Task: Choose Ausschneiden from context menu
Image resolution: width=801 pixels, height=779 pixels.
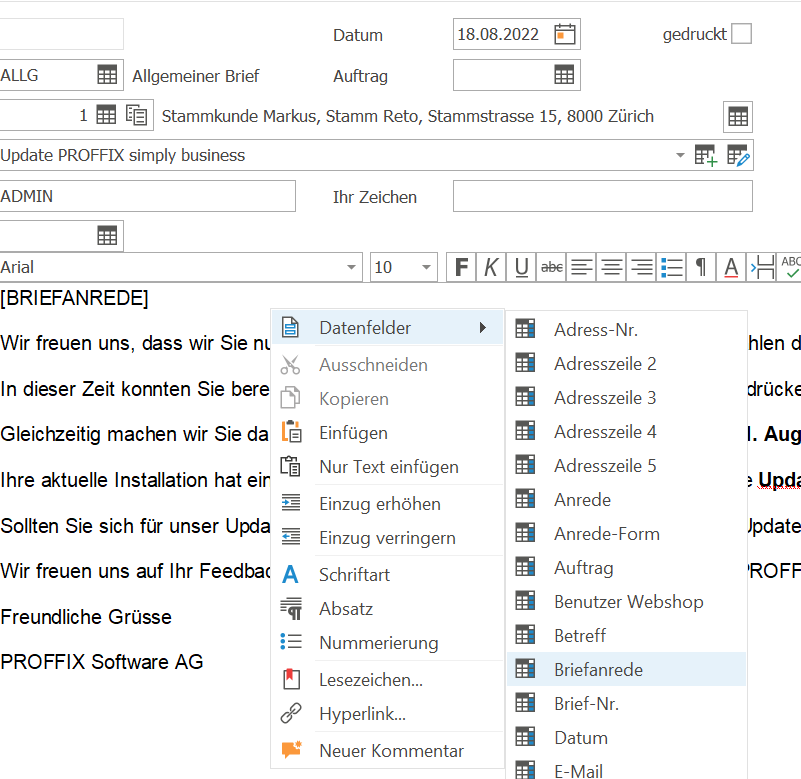Action: click(388, 365)
